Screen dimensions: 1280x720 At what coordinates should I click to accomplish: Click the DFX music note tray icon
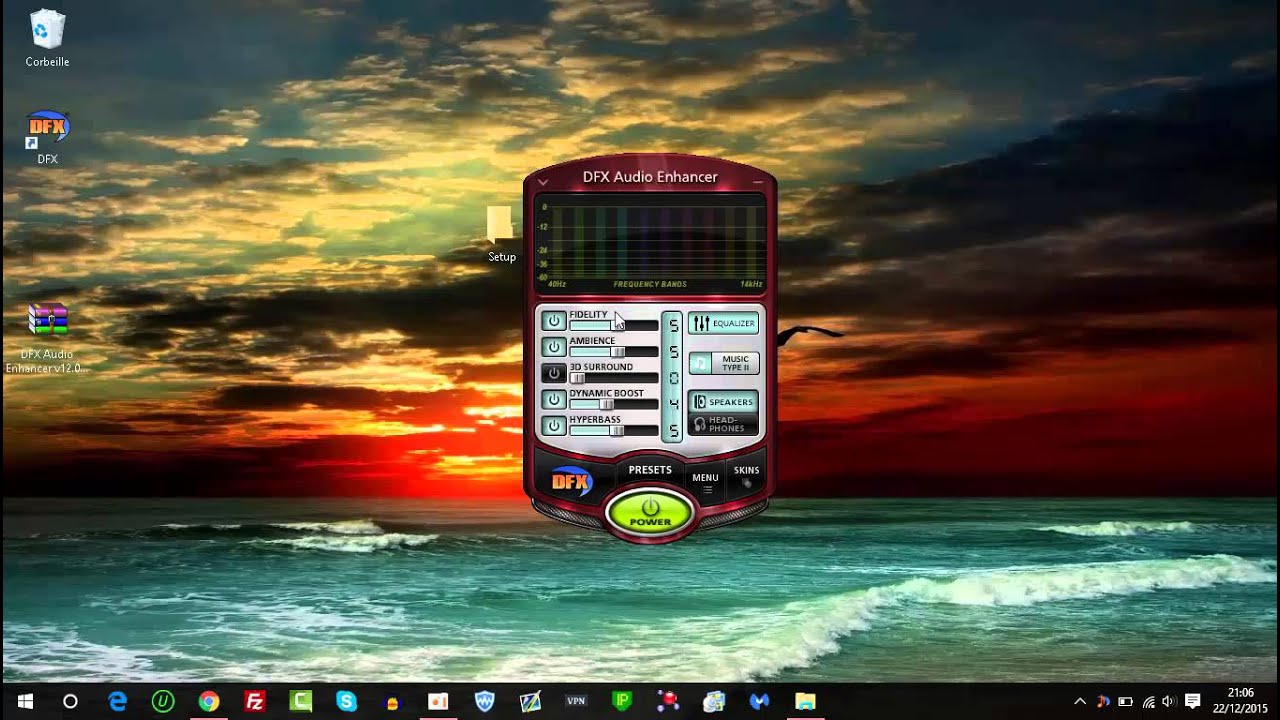(1103, 702)
